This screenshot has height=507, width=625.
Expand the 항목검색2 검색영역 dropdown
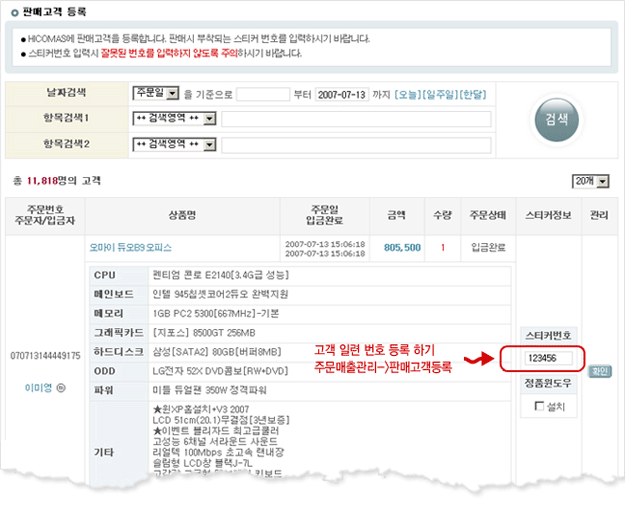point(174,144)
